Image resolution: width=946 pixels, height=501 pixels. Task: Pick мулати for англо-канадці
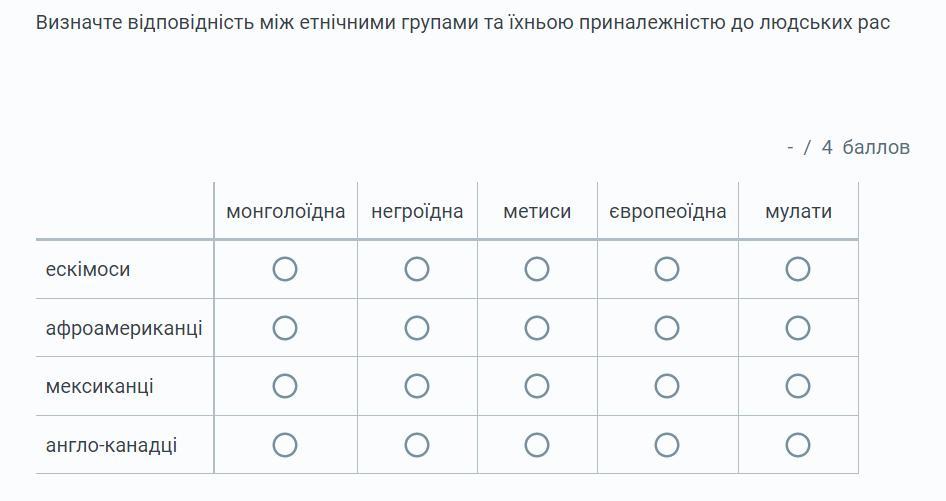tap(798, 445)
